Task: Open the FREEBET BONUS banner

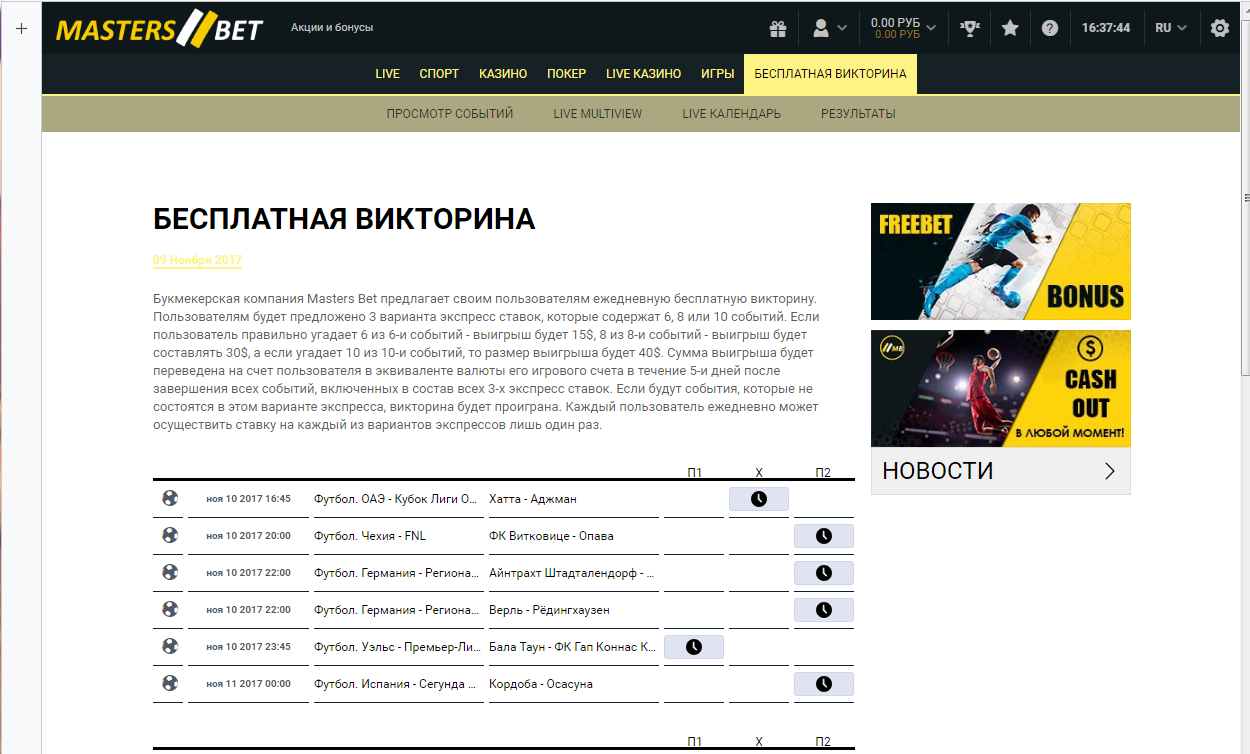Action: pos(1000,261)
